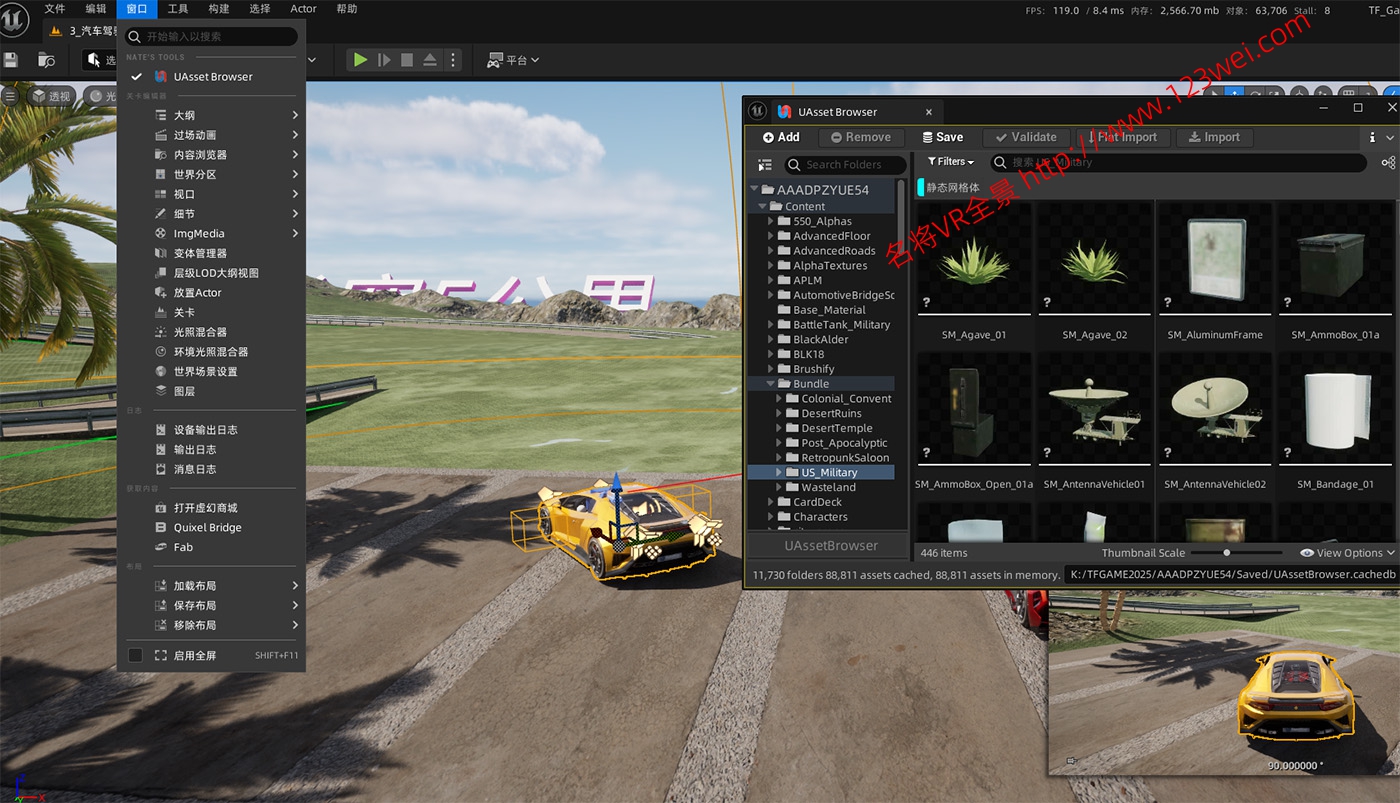
Task: Click the Save button in UAsset Browser
Action: tap(942, 137)
